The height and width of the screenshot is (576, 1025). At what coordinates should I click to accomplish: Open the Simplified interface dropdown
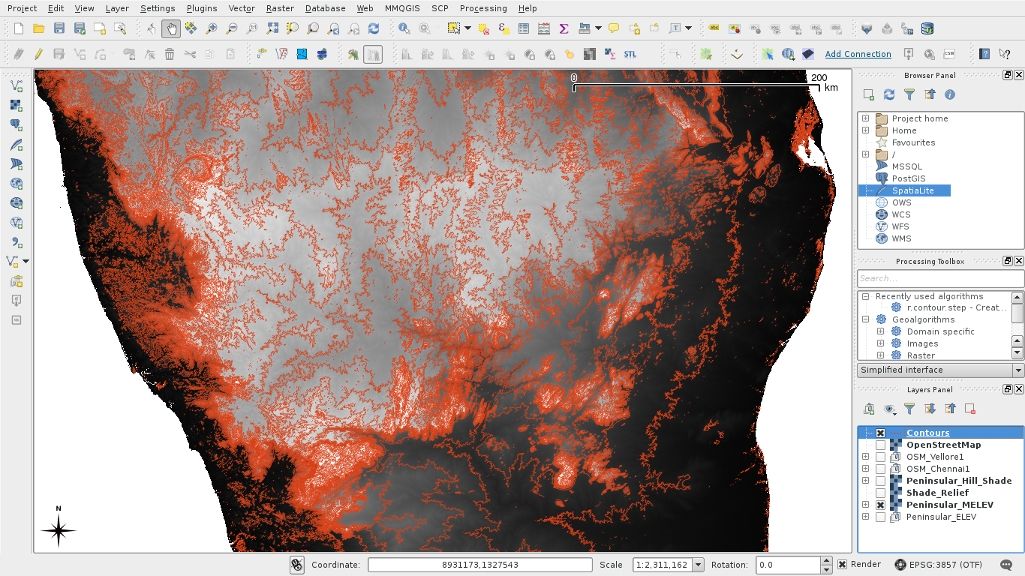click(x=1018, y=370)
